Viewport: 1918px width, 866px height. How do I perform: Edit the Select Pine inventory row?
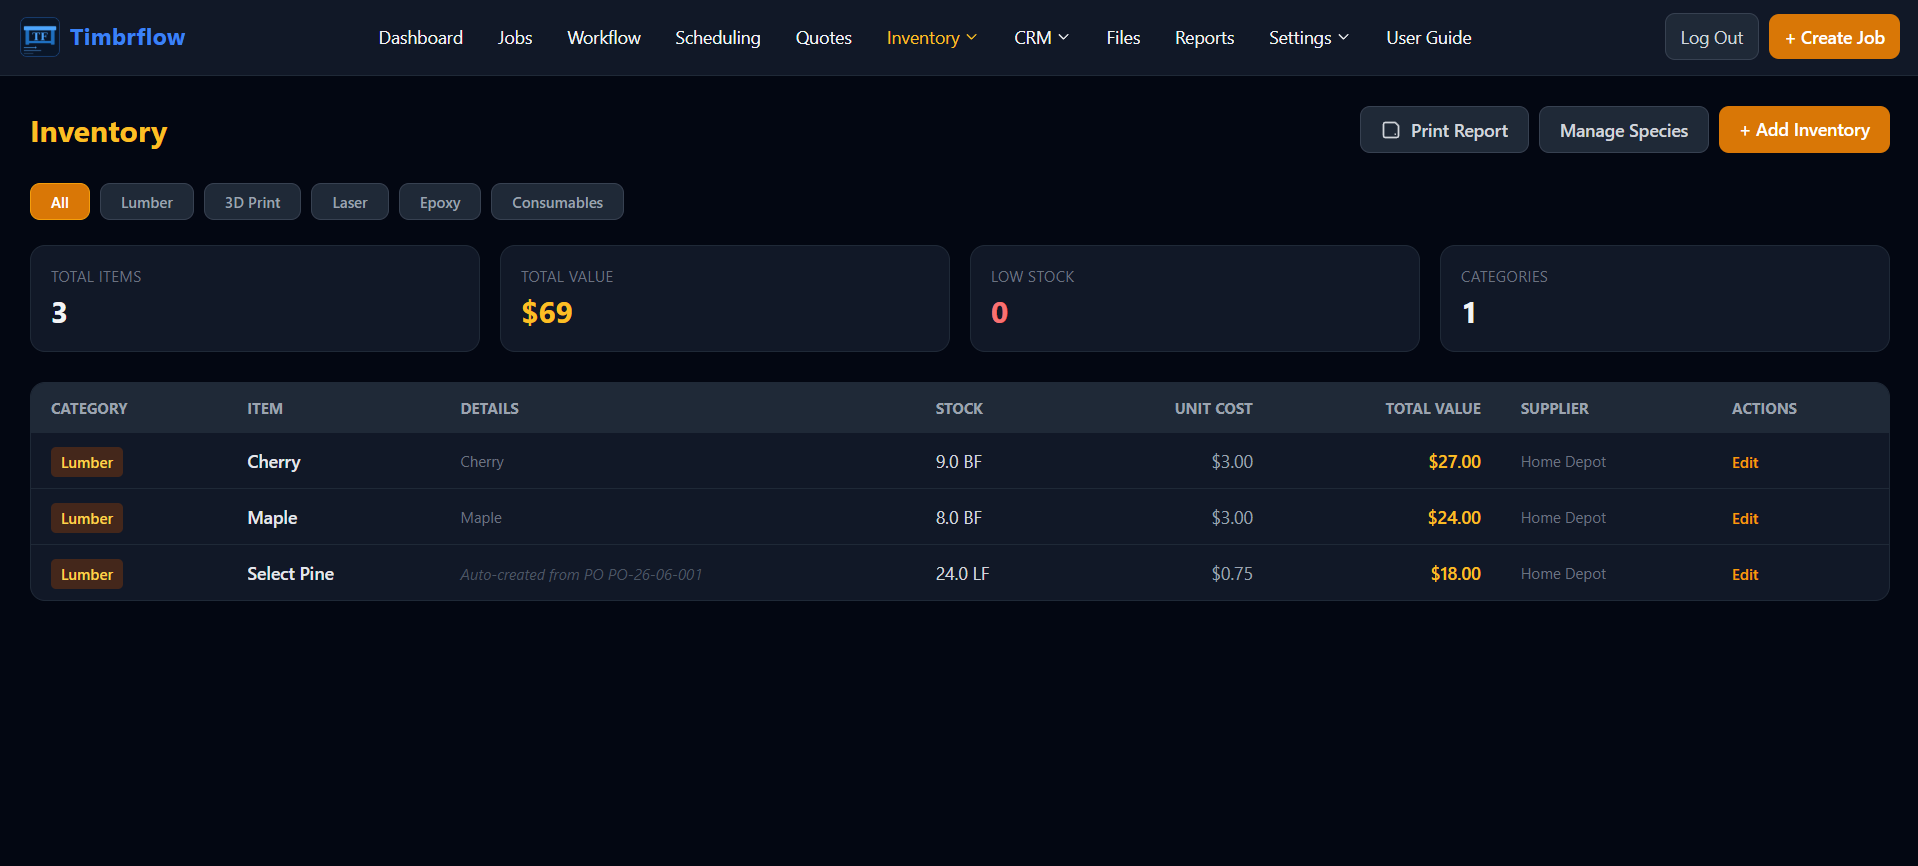(x=1745, y=574)
